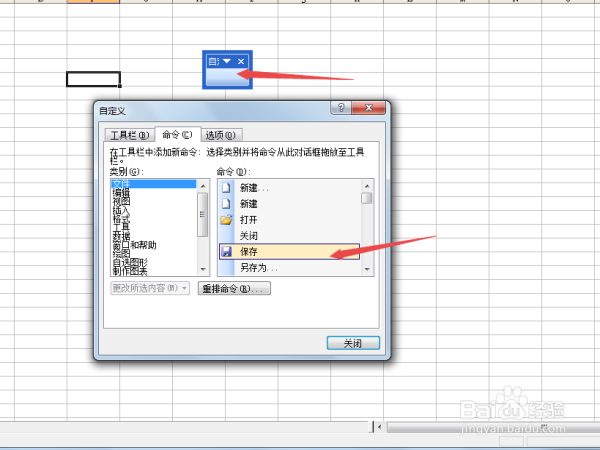Open the 选项(O) tab

(x=221, y=135)
